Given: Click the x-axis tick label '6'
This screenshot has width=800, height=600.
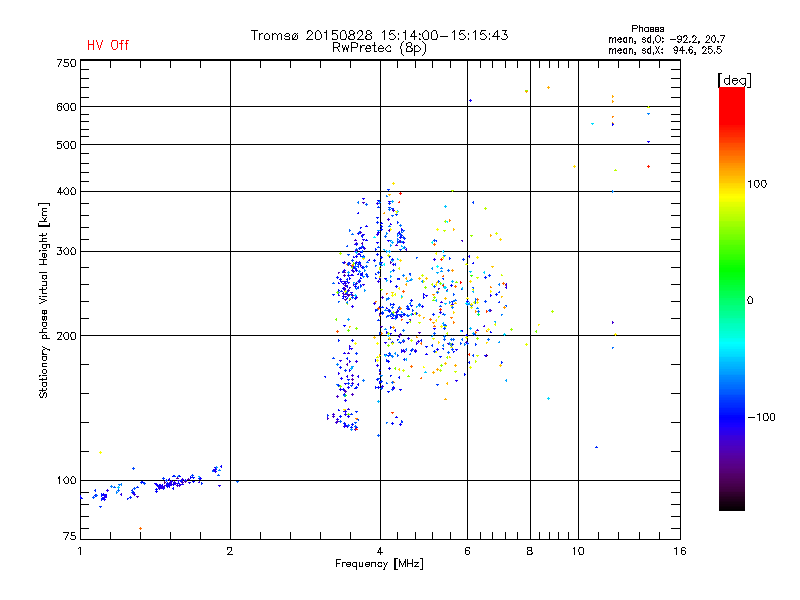Looking at the screenshot, I should (x=467, y=551).
